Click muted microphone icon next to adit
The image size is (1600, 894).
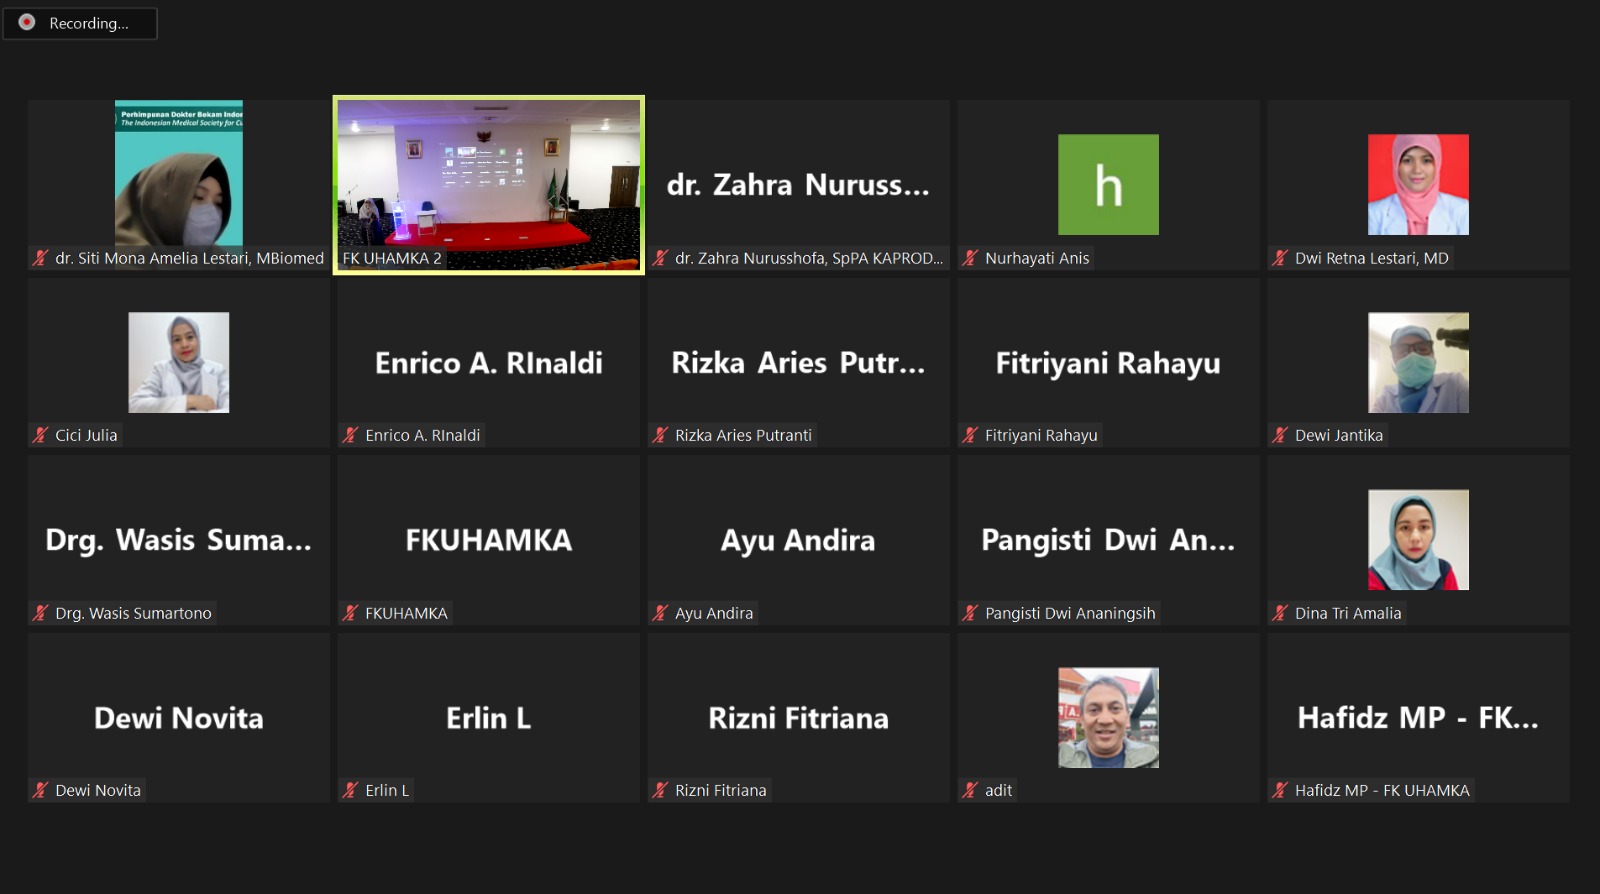tap(970, 790)
